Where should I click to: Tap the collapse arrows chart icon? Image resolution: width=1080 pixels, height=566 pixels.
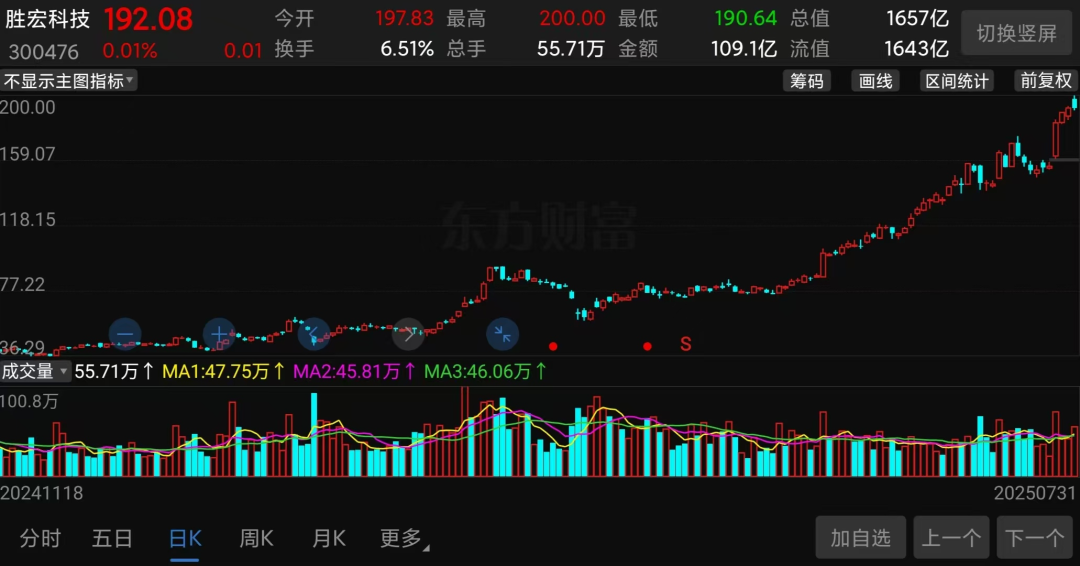(502, 335)
